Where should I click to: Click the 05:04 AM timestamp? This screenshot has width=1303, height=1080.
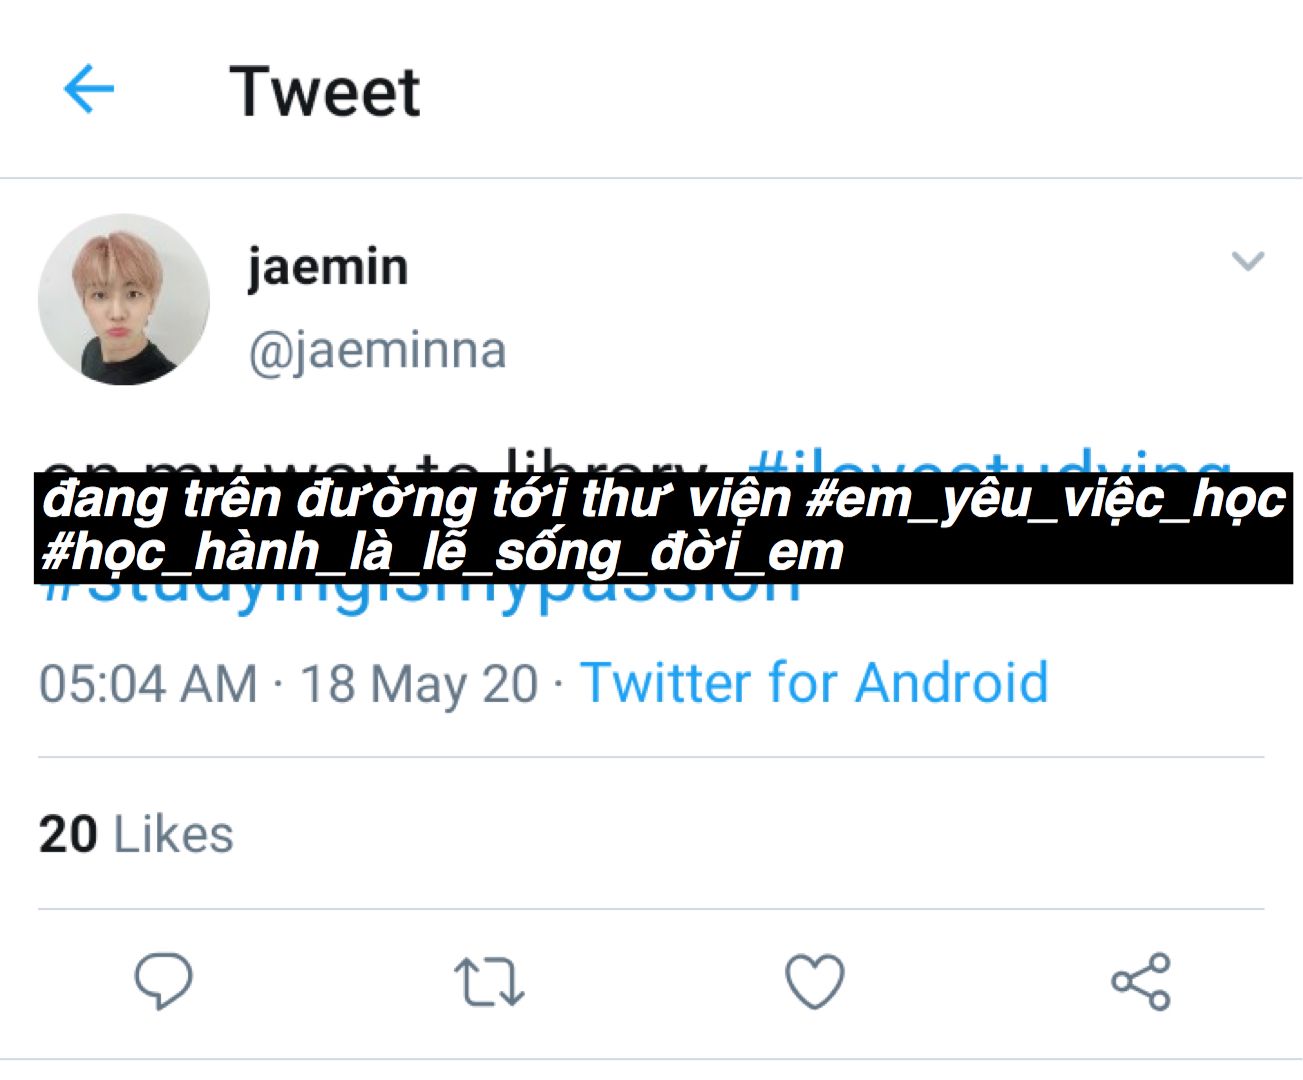(x=148, y=685)
